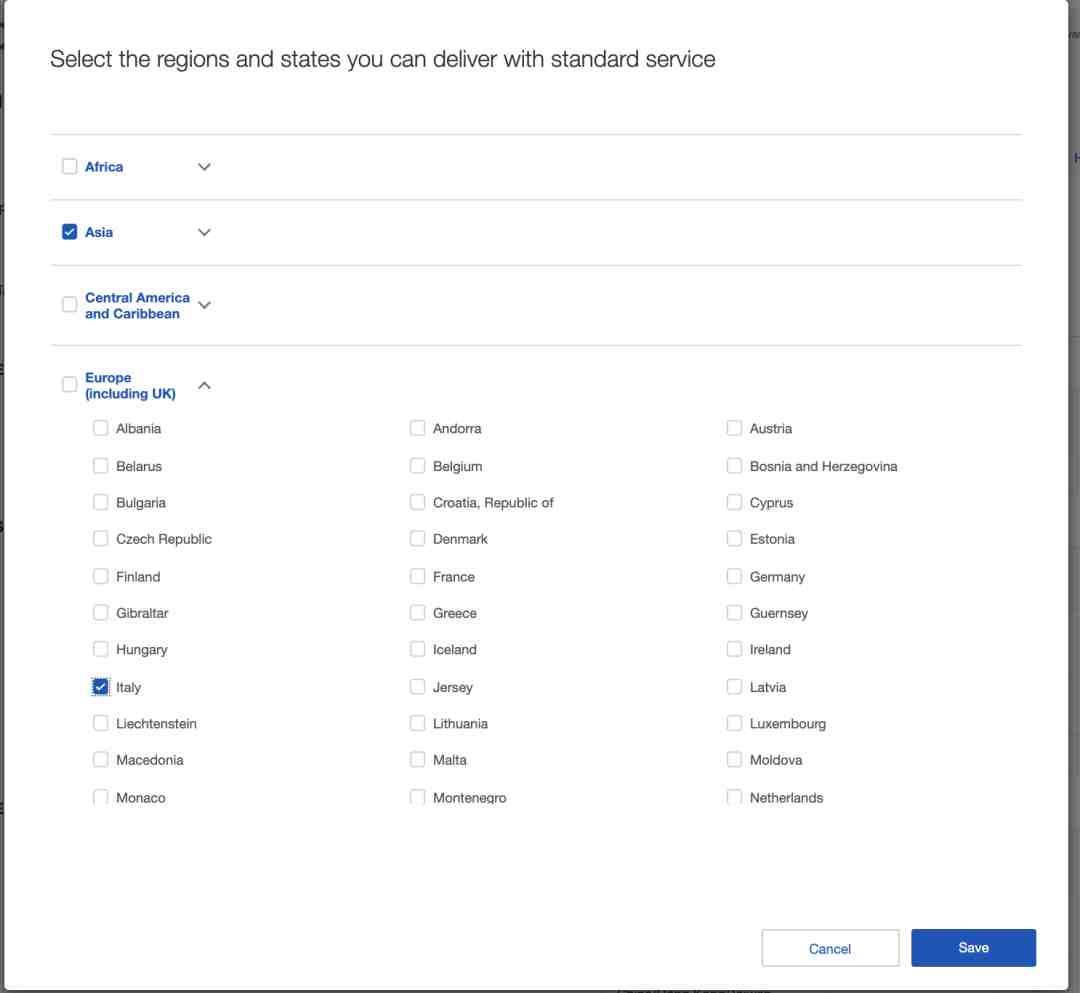Click the Germany country label
The image size is (1080, 993).
777,577
